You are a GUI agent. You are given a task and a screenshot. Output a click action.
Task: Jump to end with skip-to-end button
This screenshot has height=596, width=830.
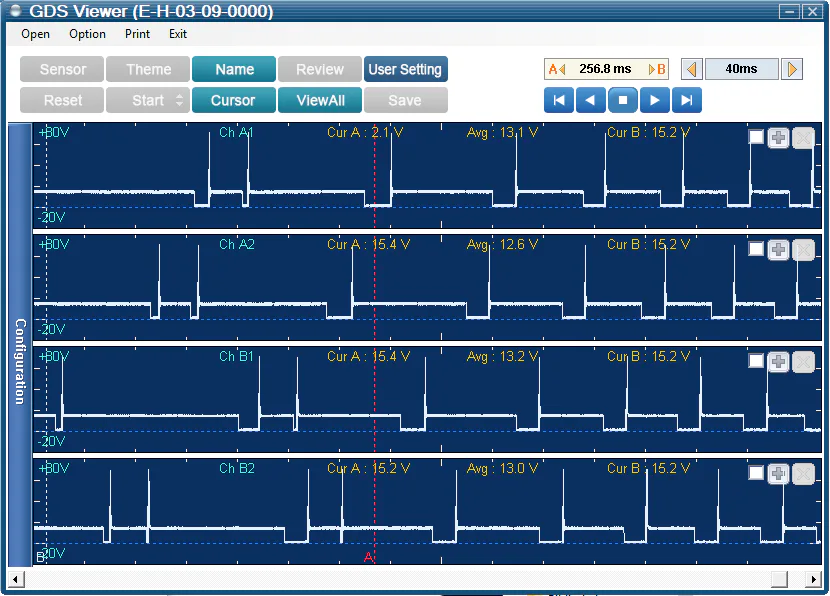click(x=687, y=100)
